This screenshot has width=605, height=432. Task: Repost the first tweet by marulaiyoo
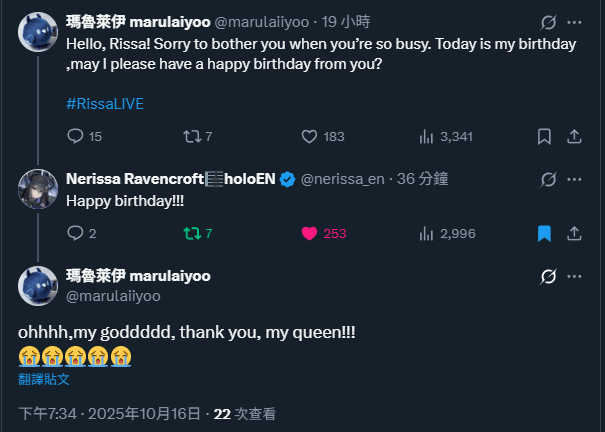pyautogui.click(x=192, y=137)
